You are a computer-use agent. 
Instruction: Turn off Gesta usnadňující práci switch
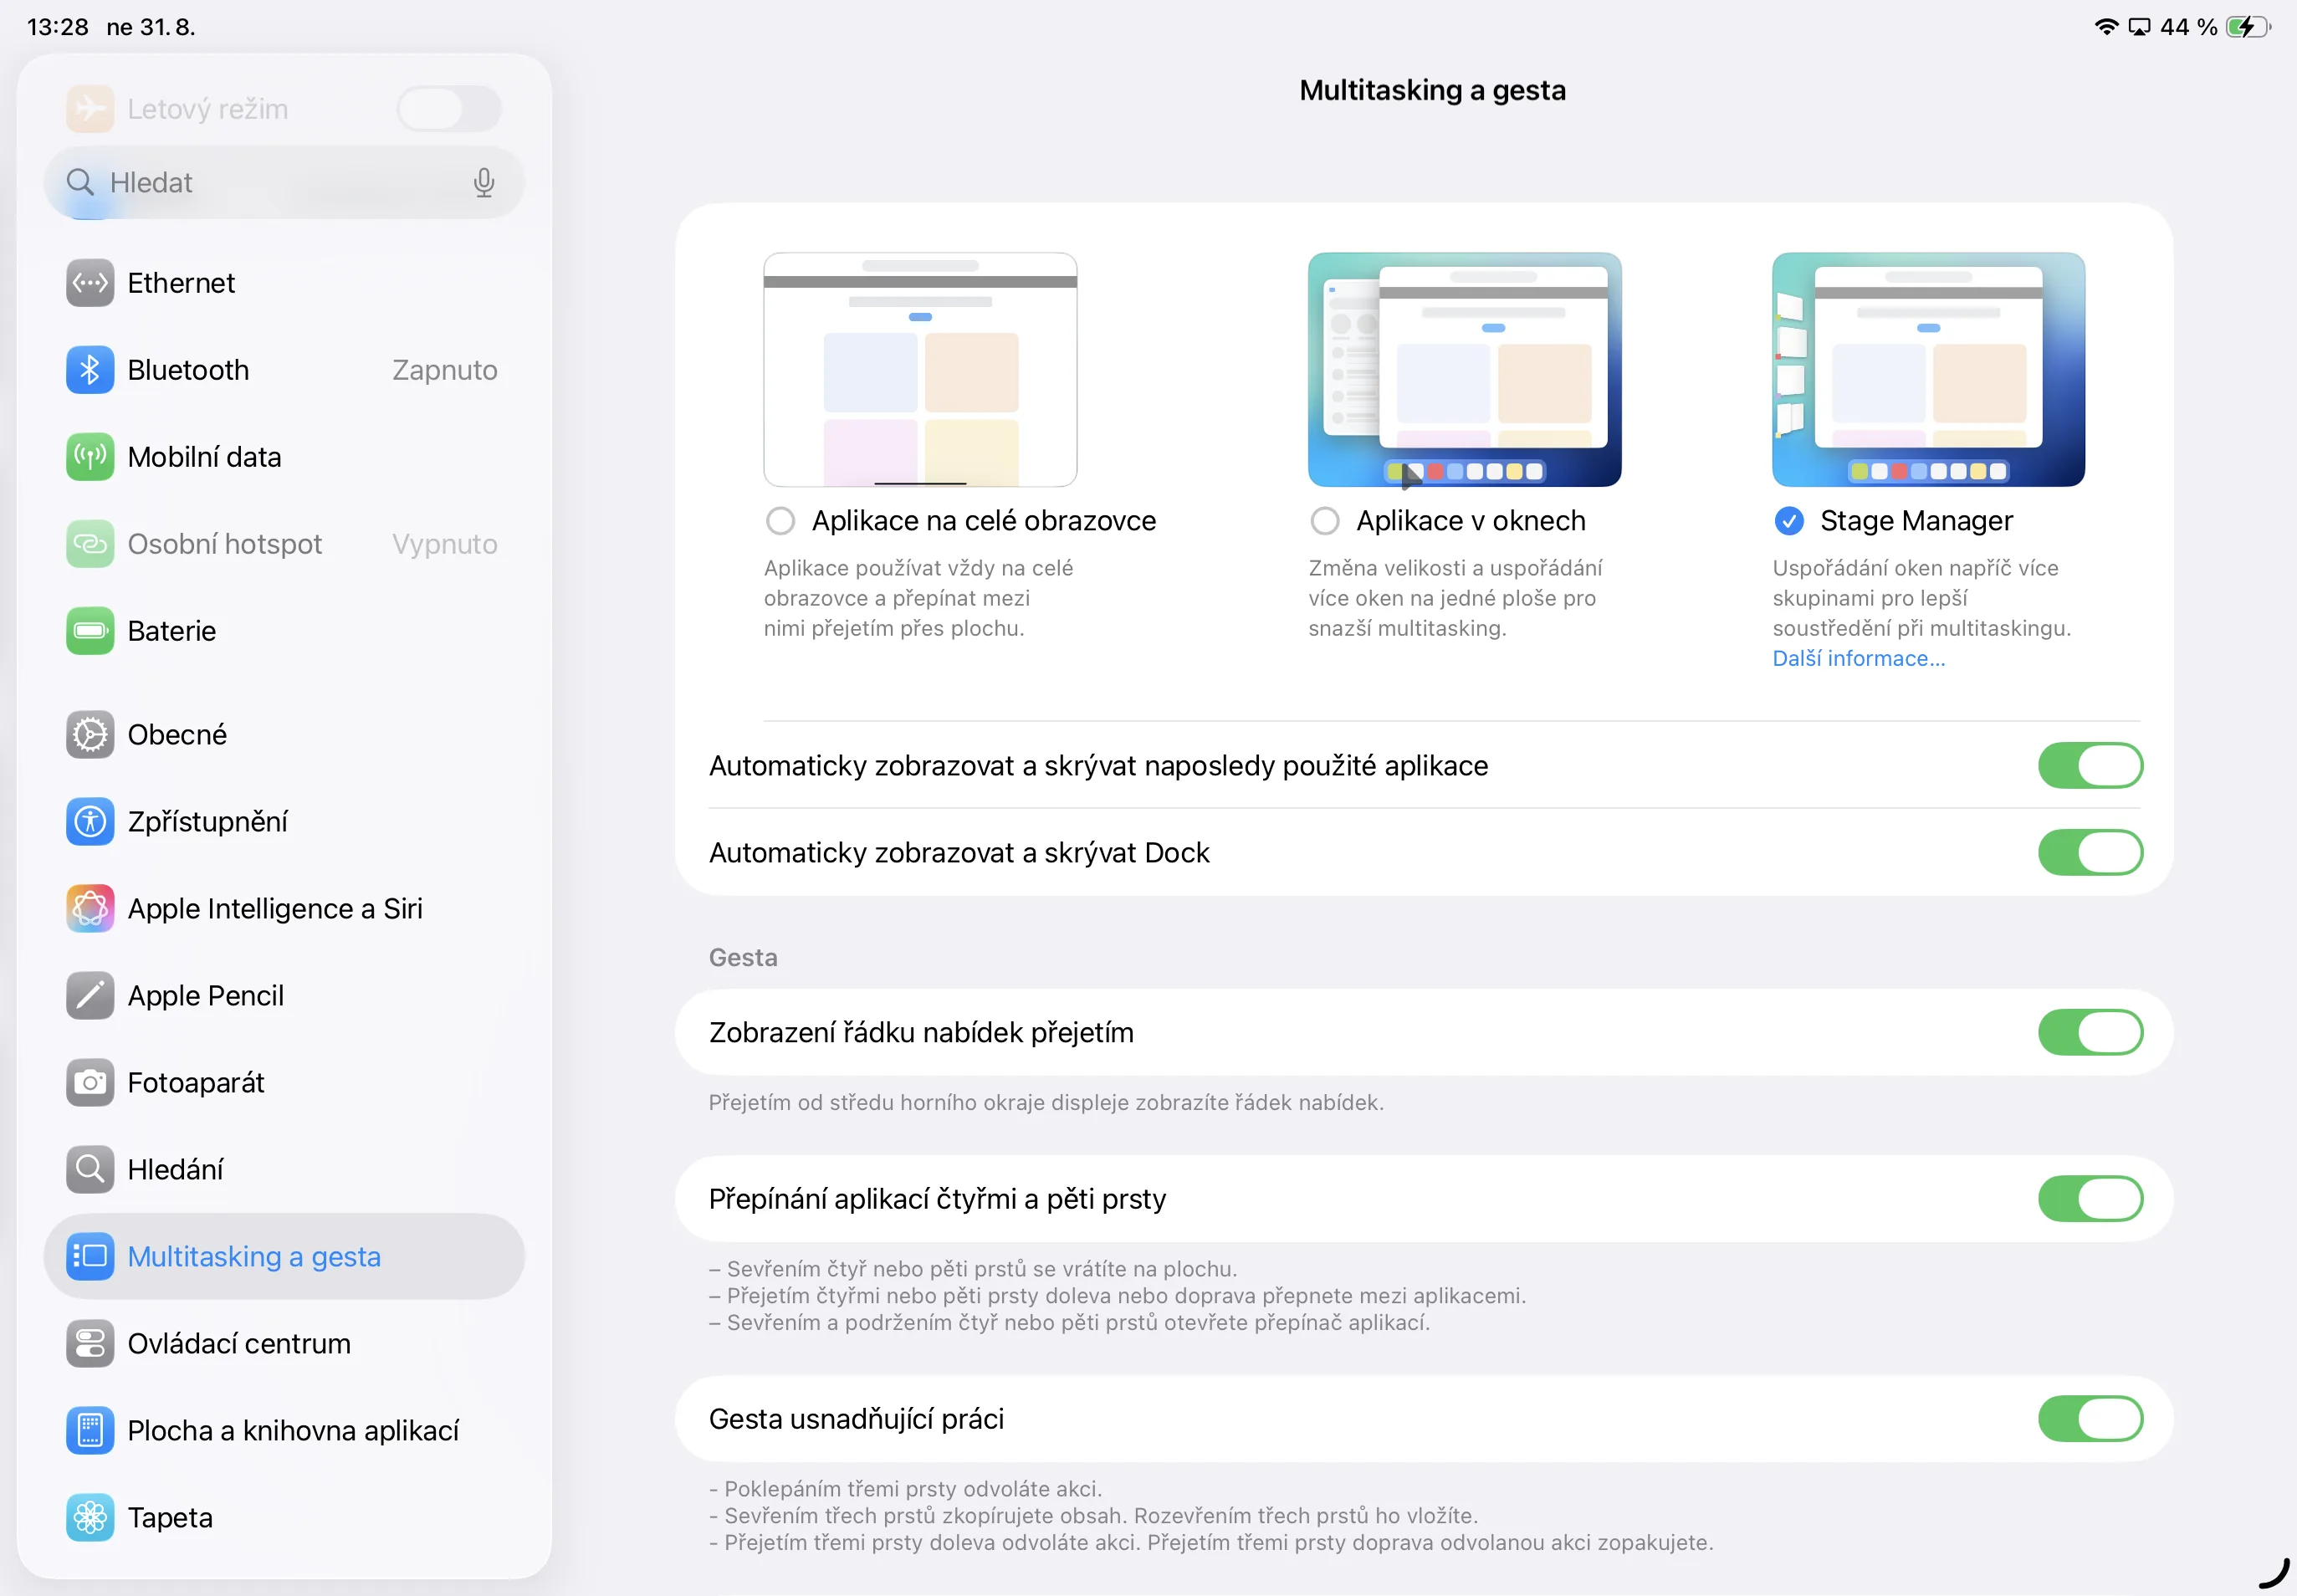click(x=2090, y=1418)
